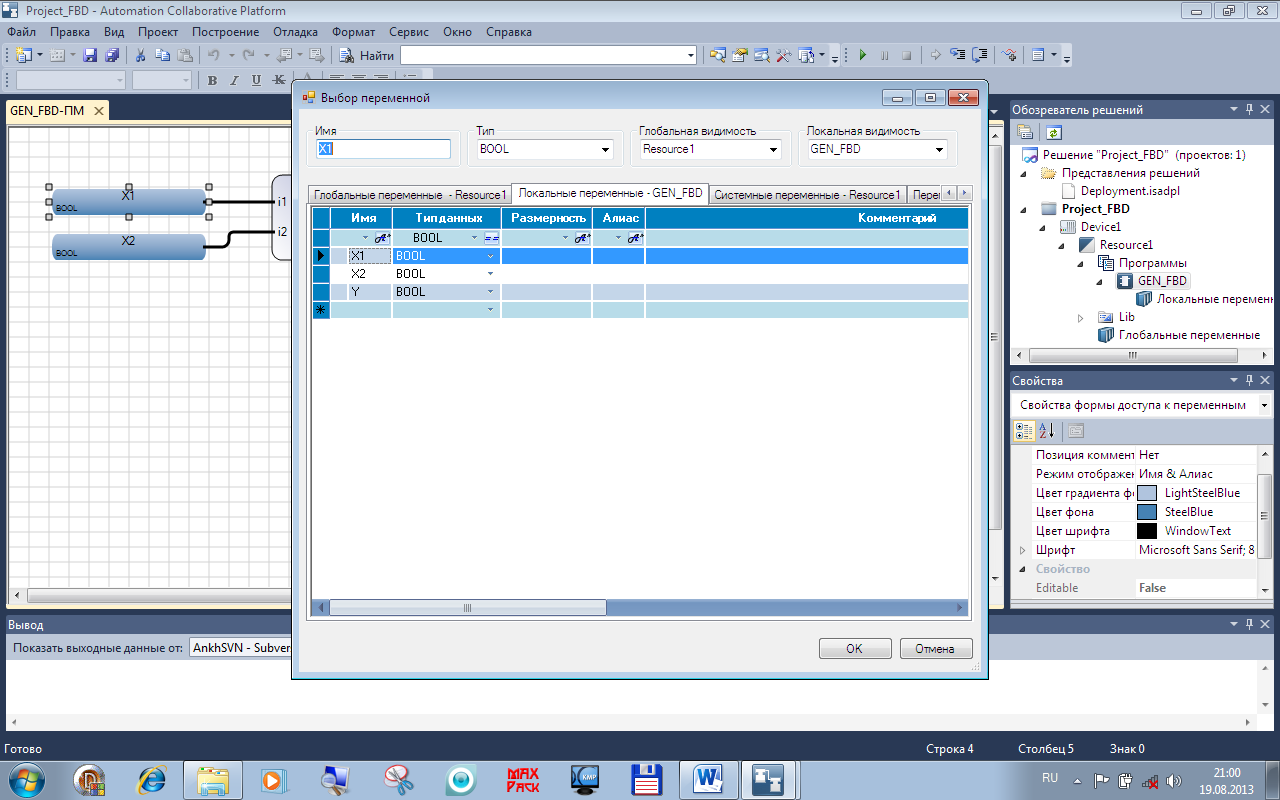Click the Отмена button
The image size is (1280, 800).
pos(935,649)
